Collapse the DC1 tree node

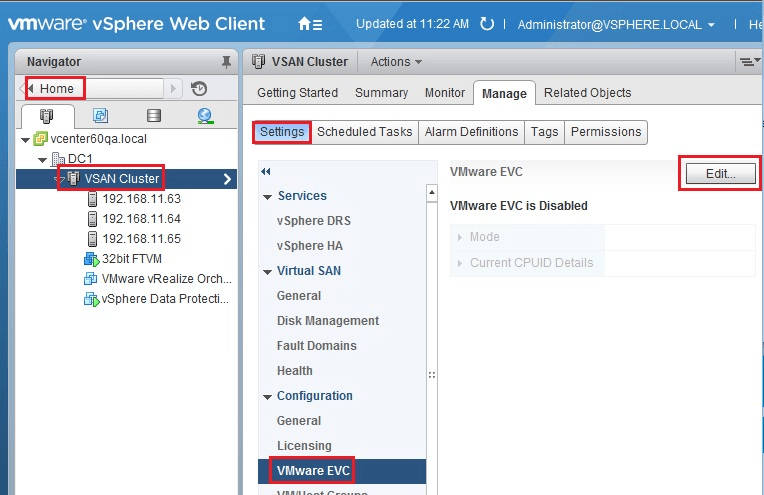tap(43, 160)
